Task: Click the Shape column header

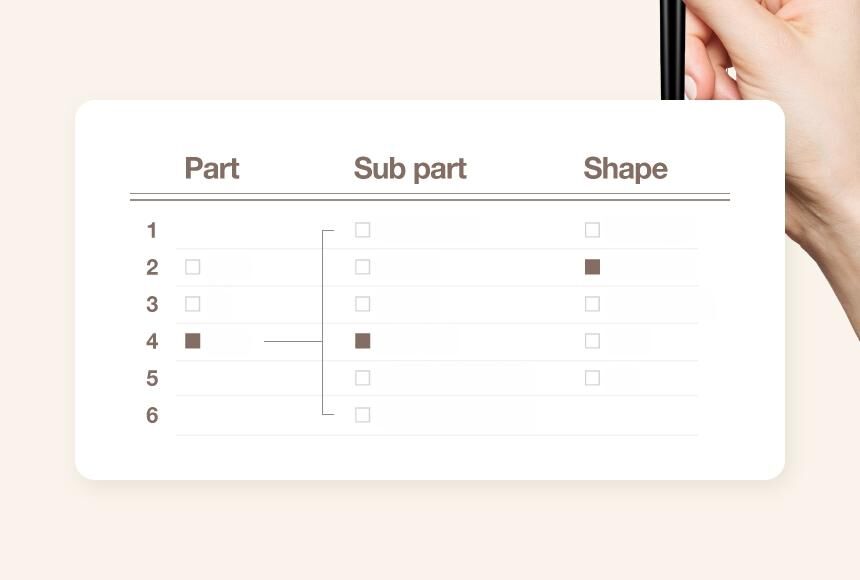Action: [625, 168]
